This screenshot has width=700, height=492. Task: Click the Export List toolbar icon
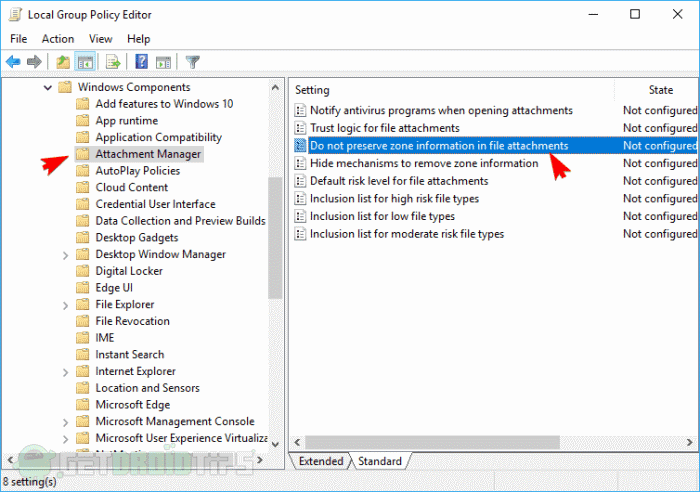pos(113,62)
